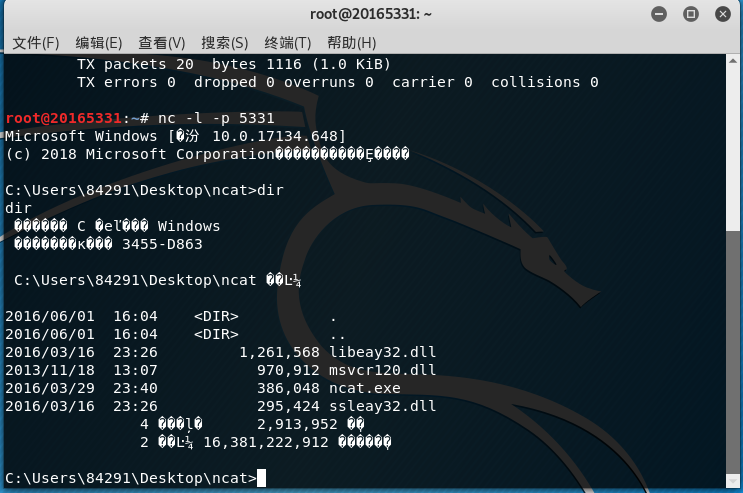
Task: Click the TX errors 0 line
Action: (338, 82)
